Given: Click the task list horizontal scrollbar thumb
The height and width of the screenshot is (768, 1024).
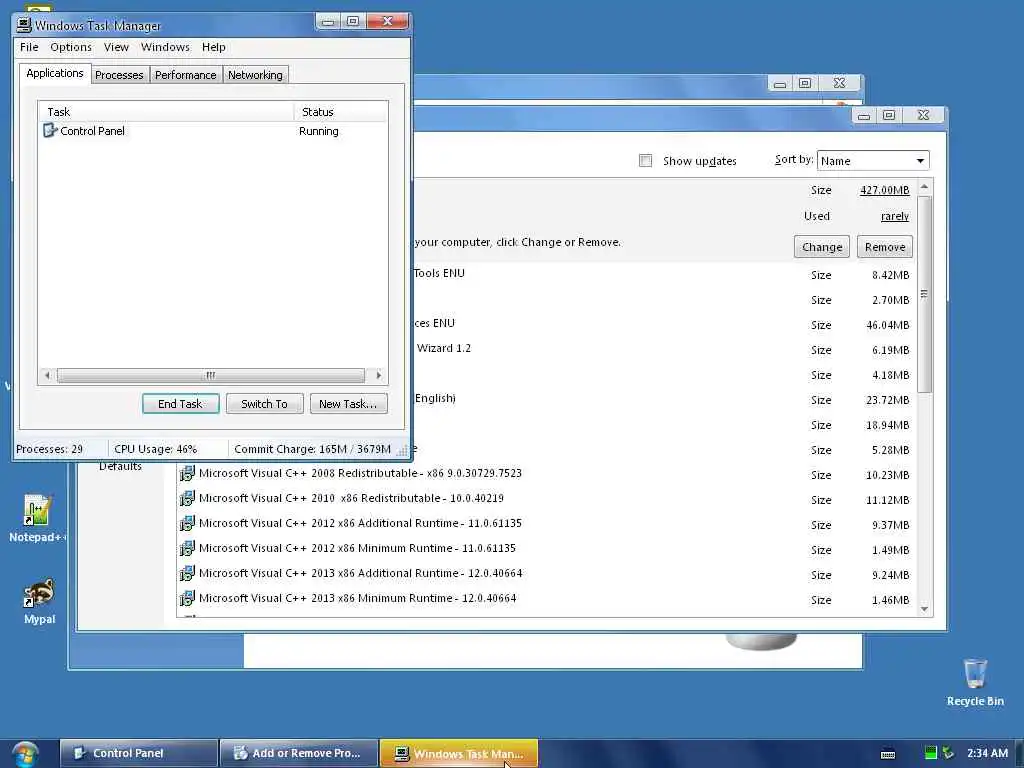Looking at the screenshot, I should [210, 375].
